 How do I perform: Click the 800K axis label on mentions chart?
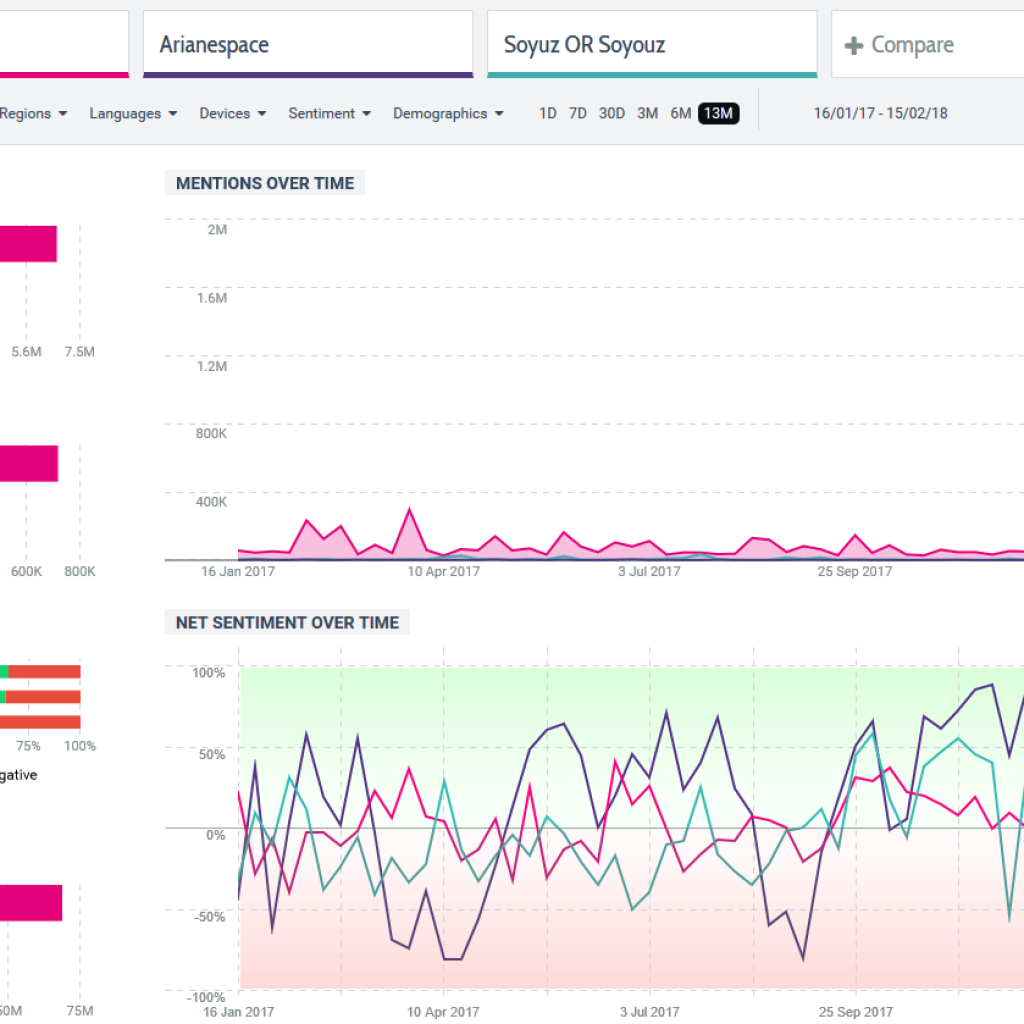[211, 434]
